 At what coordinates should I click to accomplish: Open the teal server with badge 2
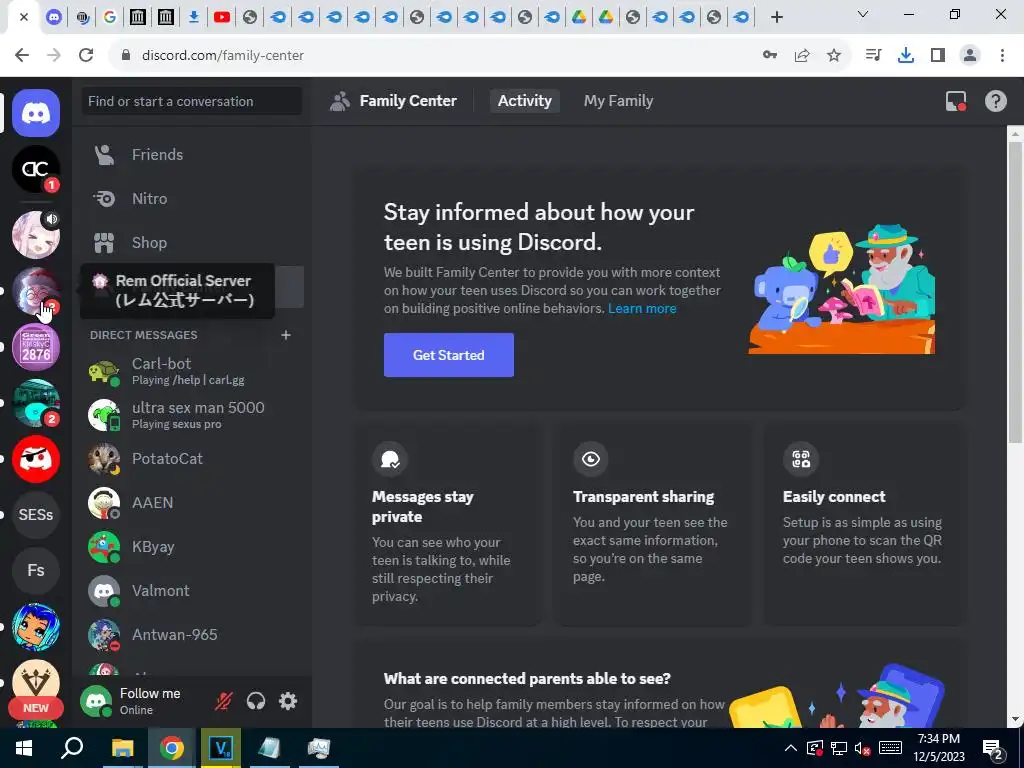pyautogui.click(x=36, y=403)
